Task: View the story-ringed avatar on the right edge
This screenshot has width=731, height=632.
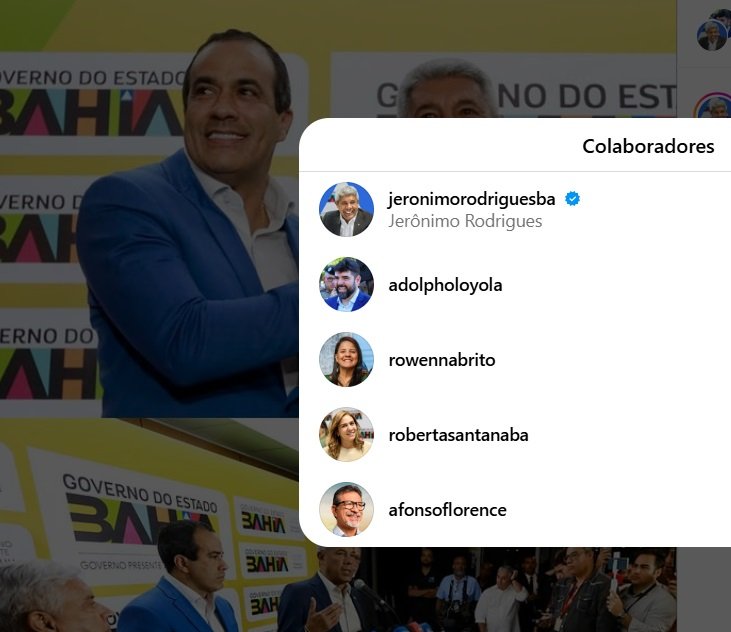Action: (x=712, y=105)
